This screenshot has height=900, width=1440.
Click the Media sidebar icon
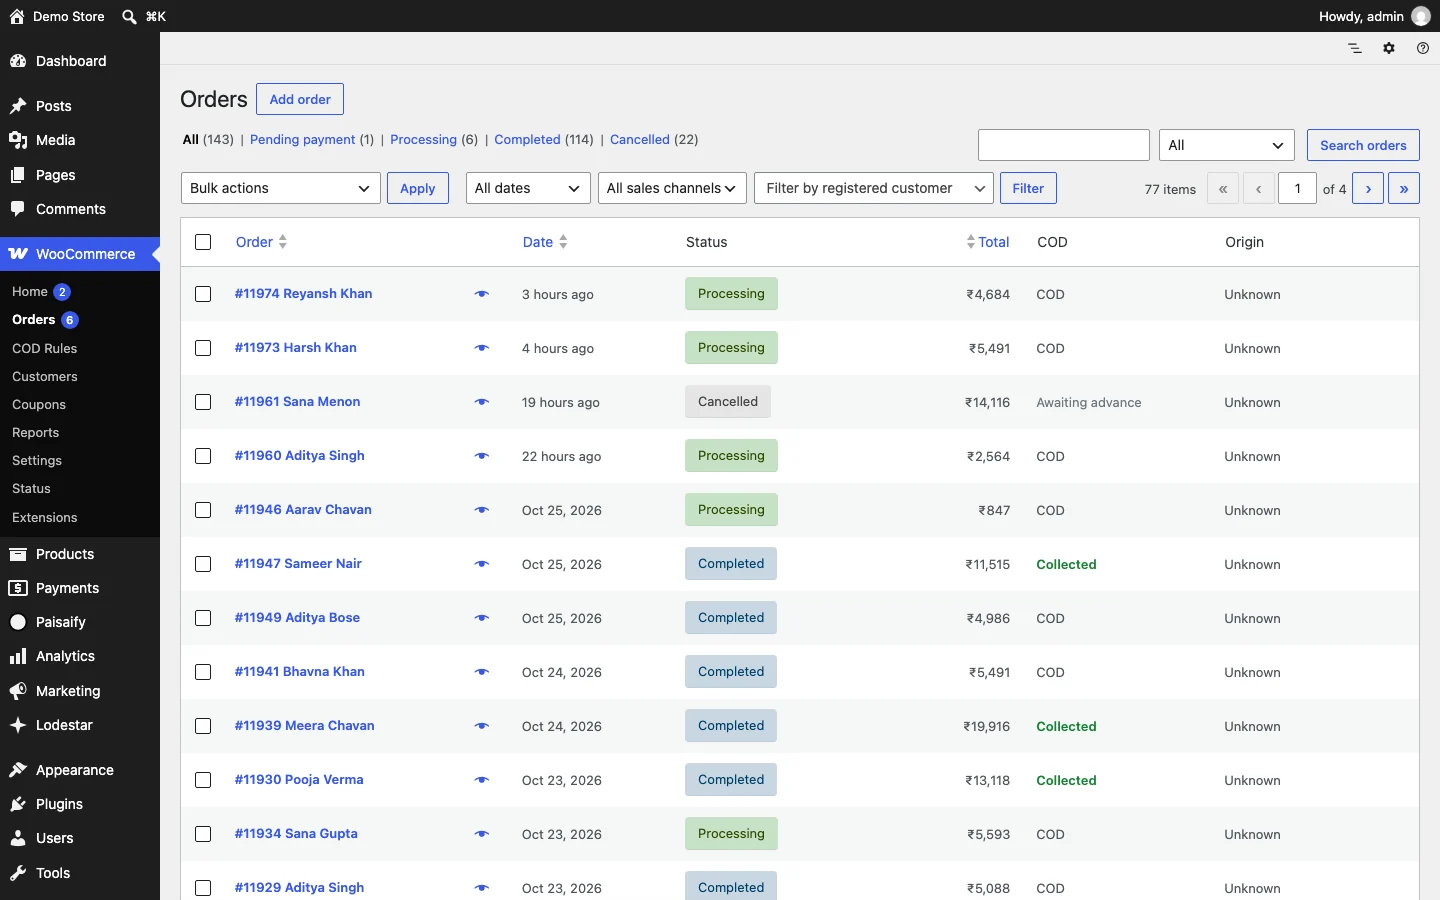pos(18,140)
